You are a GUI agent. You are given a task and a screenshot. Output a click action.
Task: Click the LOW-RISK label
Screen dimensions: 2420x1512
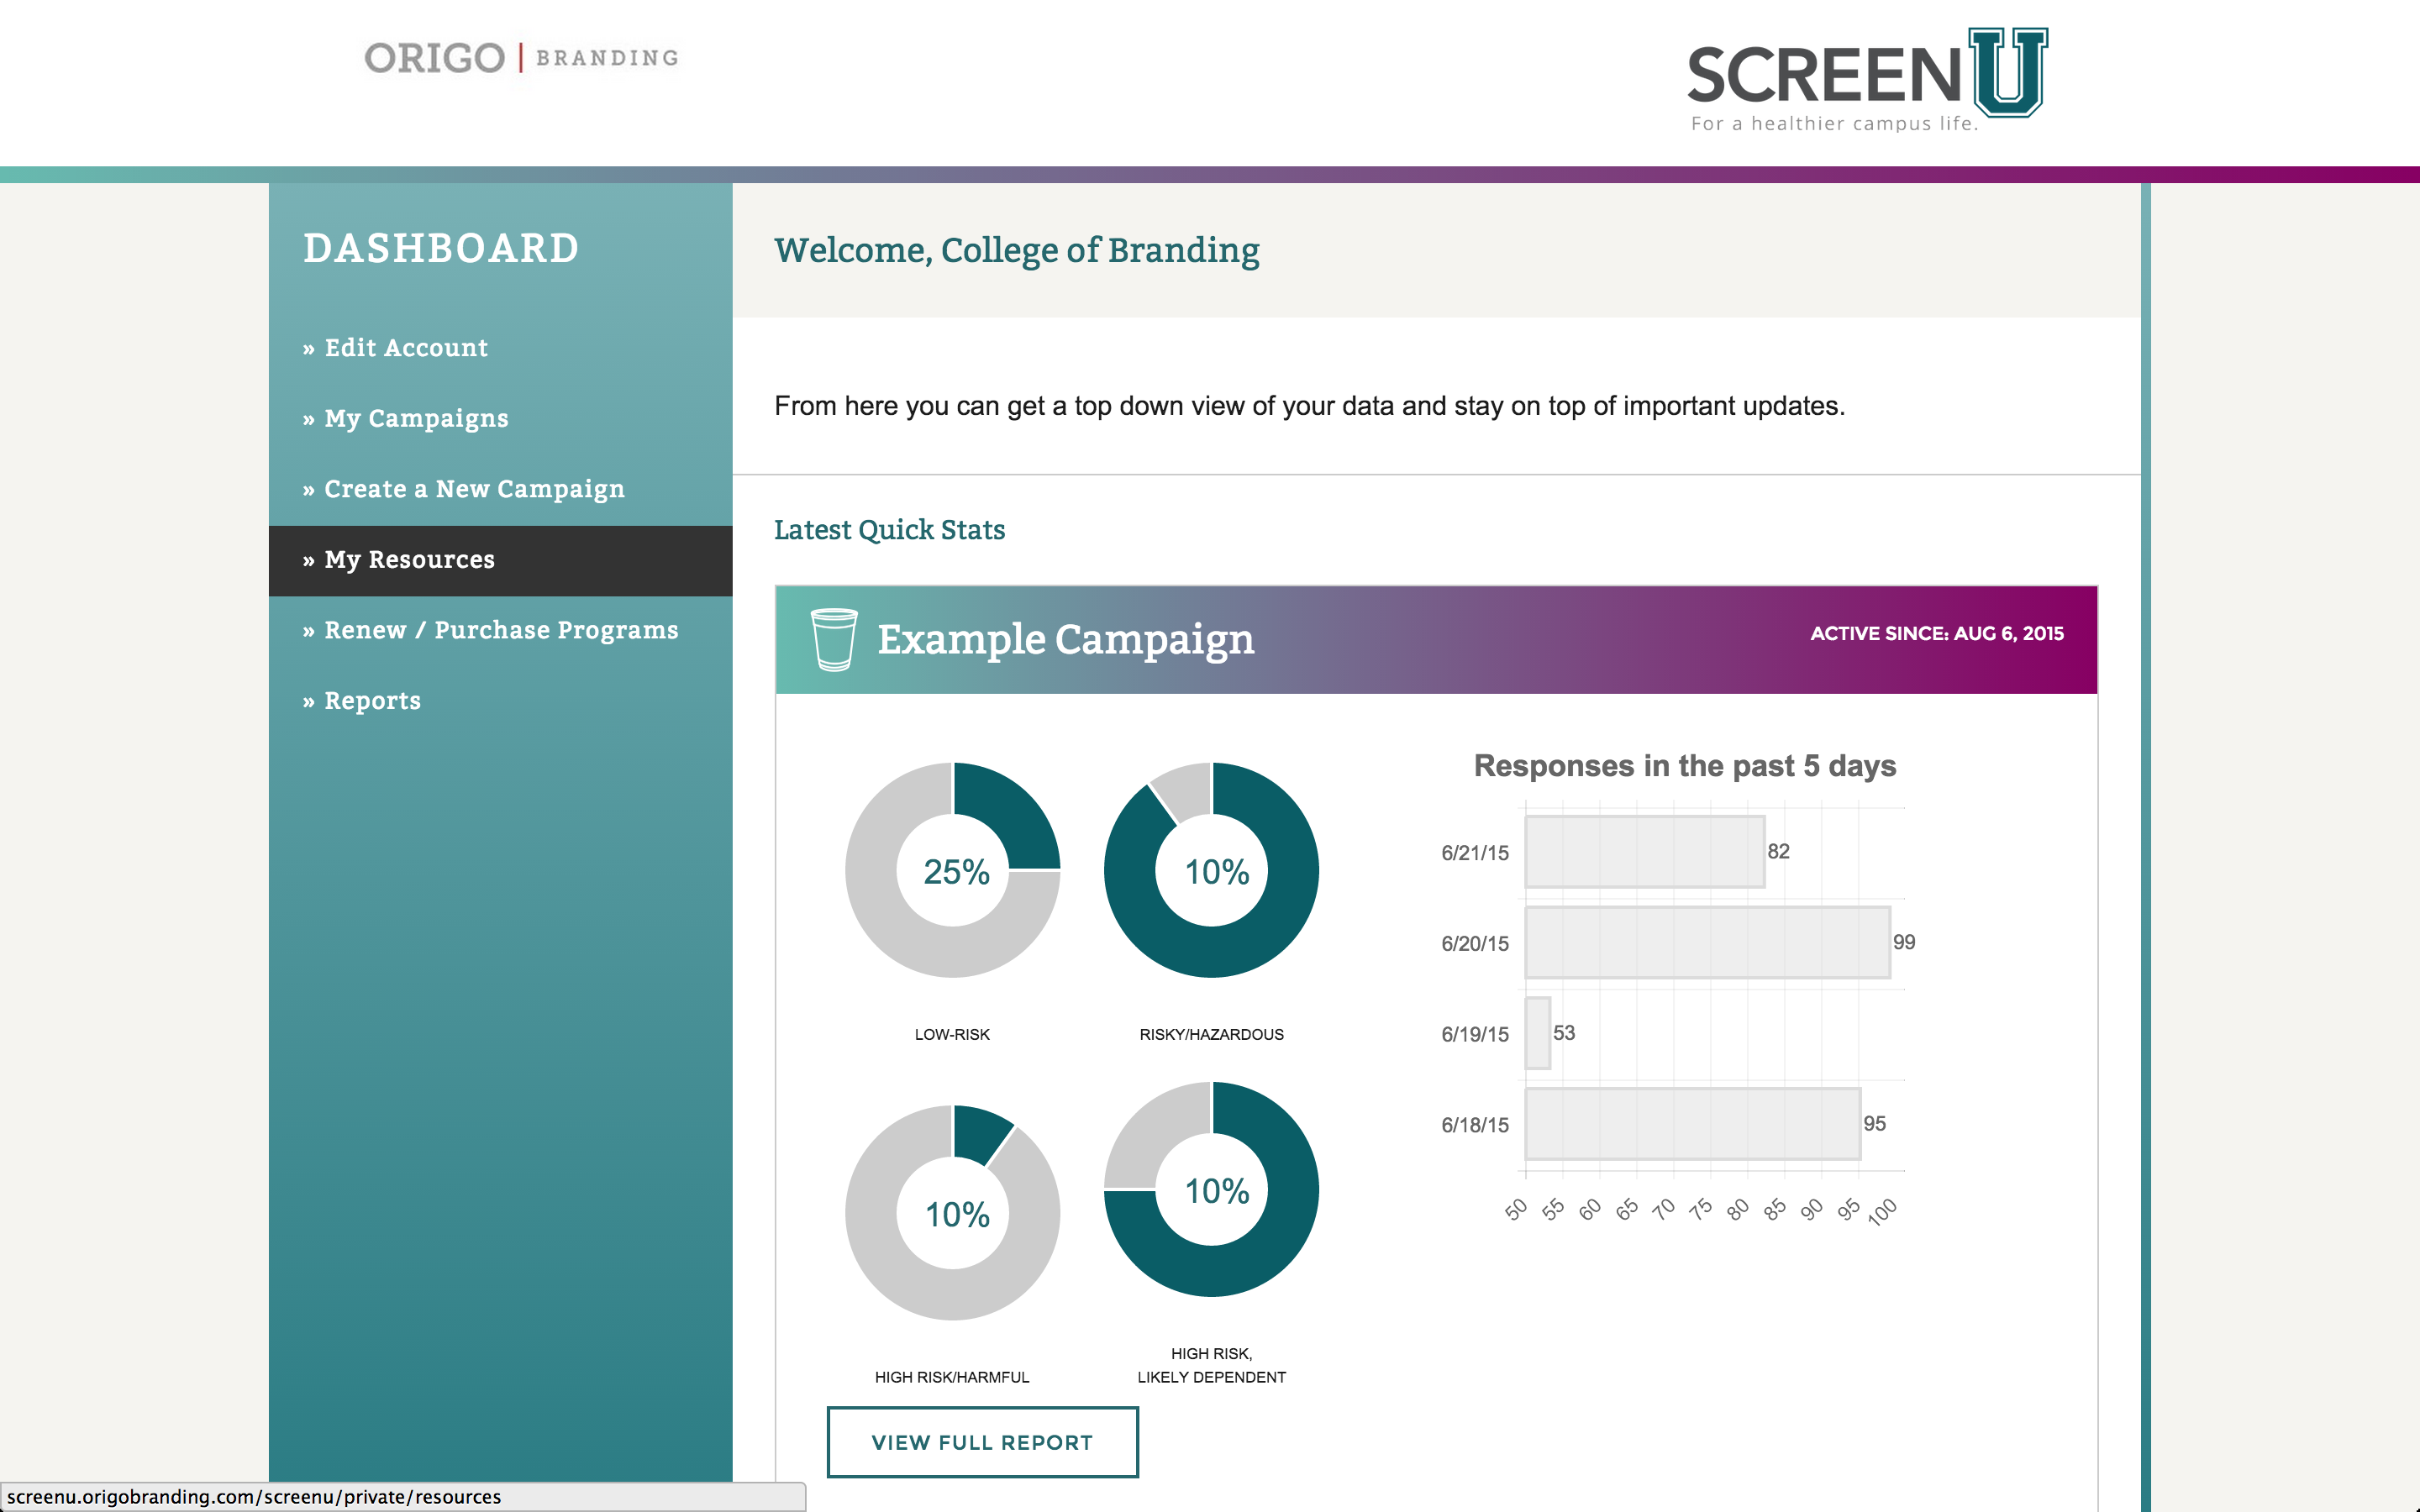click(952, 1035)
